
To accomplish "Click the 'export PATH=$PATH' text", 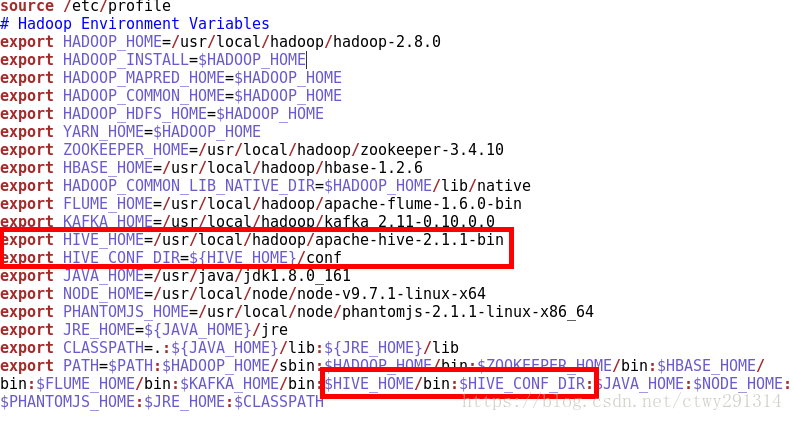I will pyautogui.click(x=77, y=366).
